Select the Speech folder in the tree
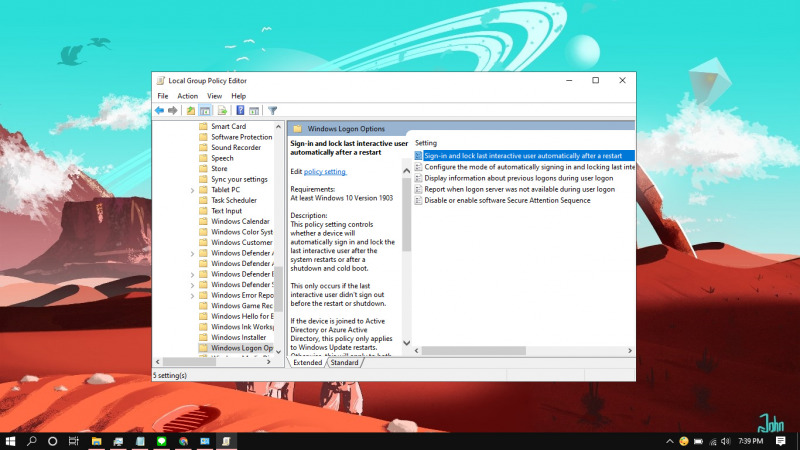The image size is (800, 450). [x=222, y=158]
